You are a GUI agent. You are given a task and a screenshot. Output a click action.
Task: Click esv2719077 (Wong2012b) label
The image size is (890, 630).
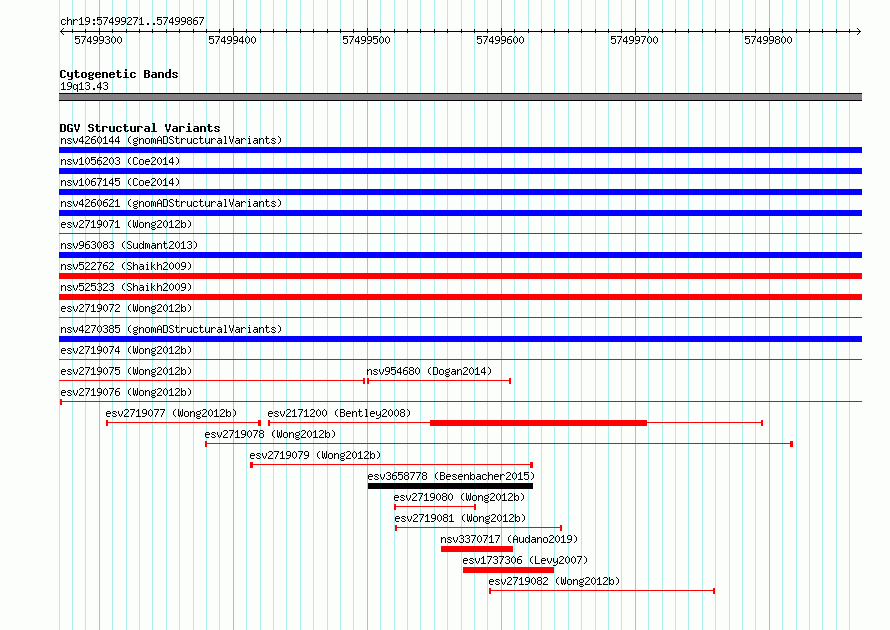(171, 413)
